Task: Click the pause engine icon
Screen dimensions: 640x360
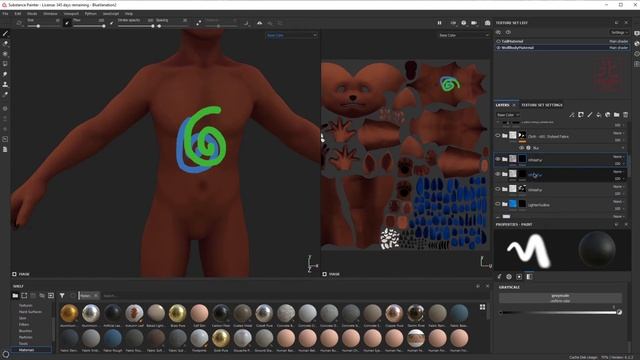Action: 440,23
